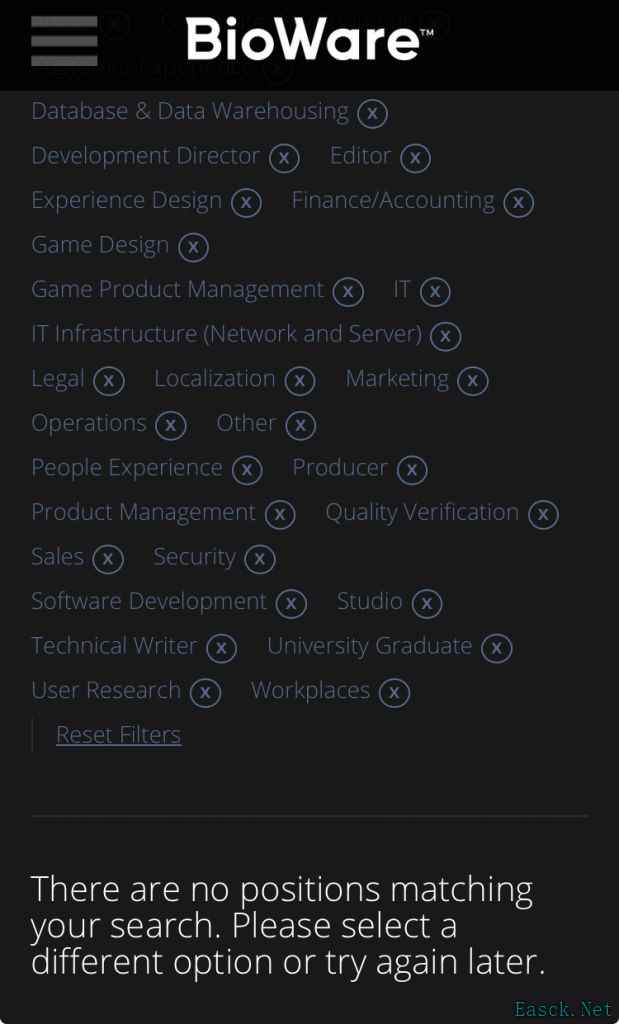This screenshot has width=619, height=1024.
Task: Remove the Quality Verification filter
Action: tap(542, 515)
